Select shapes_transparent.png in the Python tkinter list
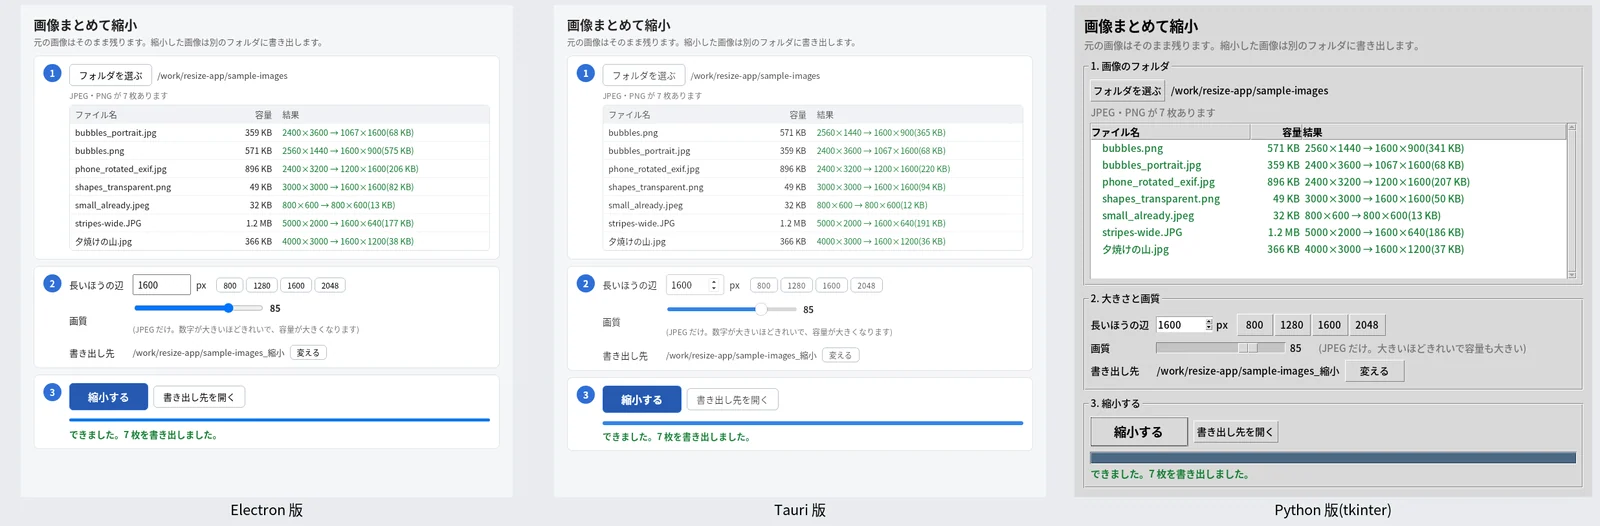This screenshot has width=1600, height=526. (1328, 199)
